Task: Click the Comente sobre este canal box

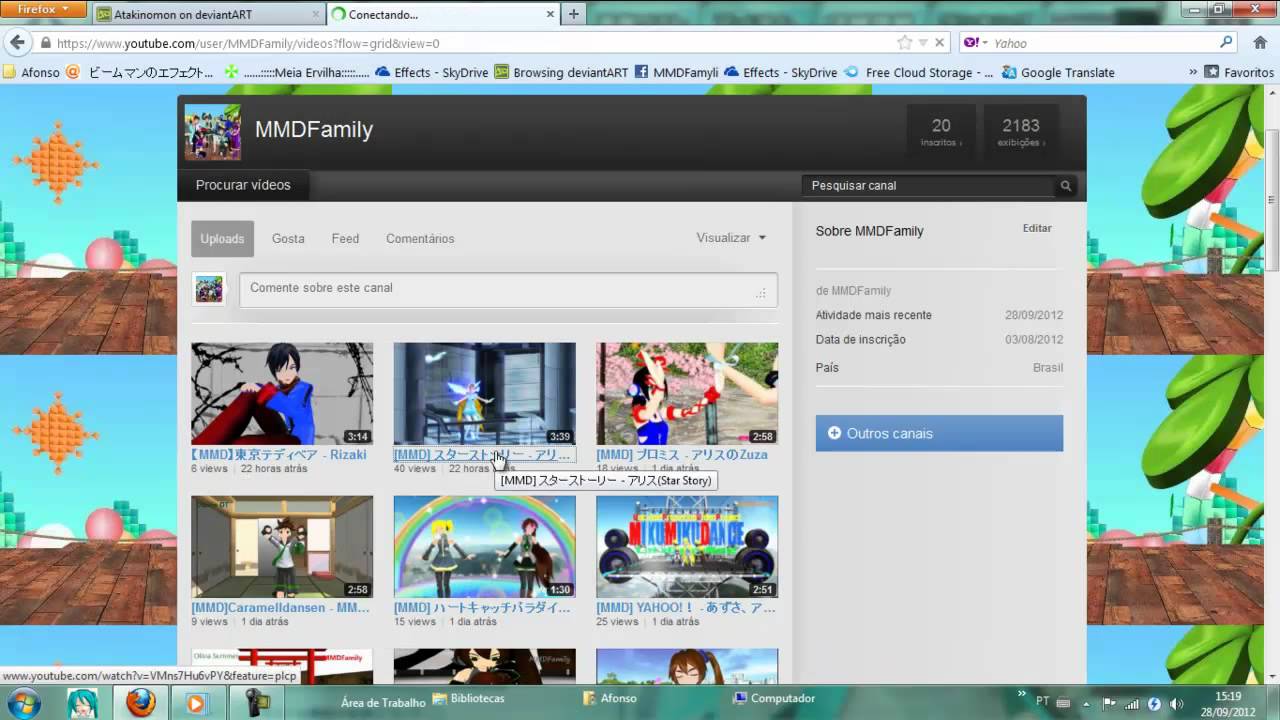Action: [x=508, y=289]
